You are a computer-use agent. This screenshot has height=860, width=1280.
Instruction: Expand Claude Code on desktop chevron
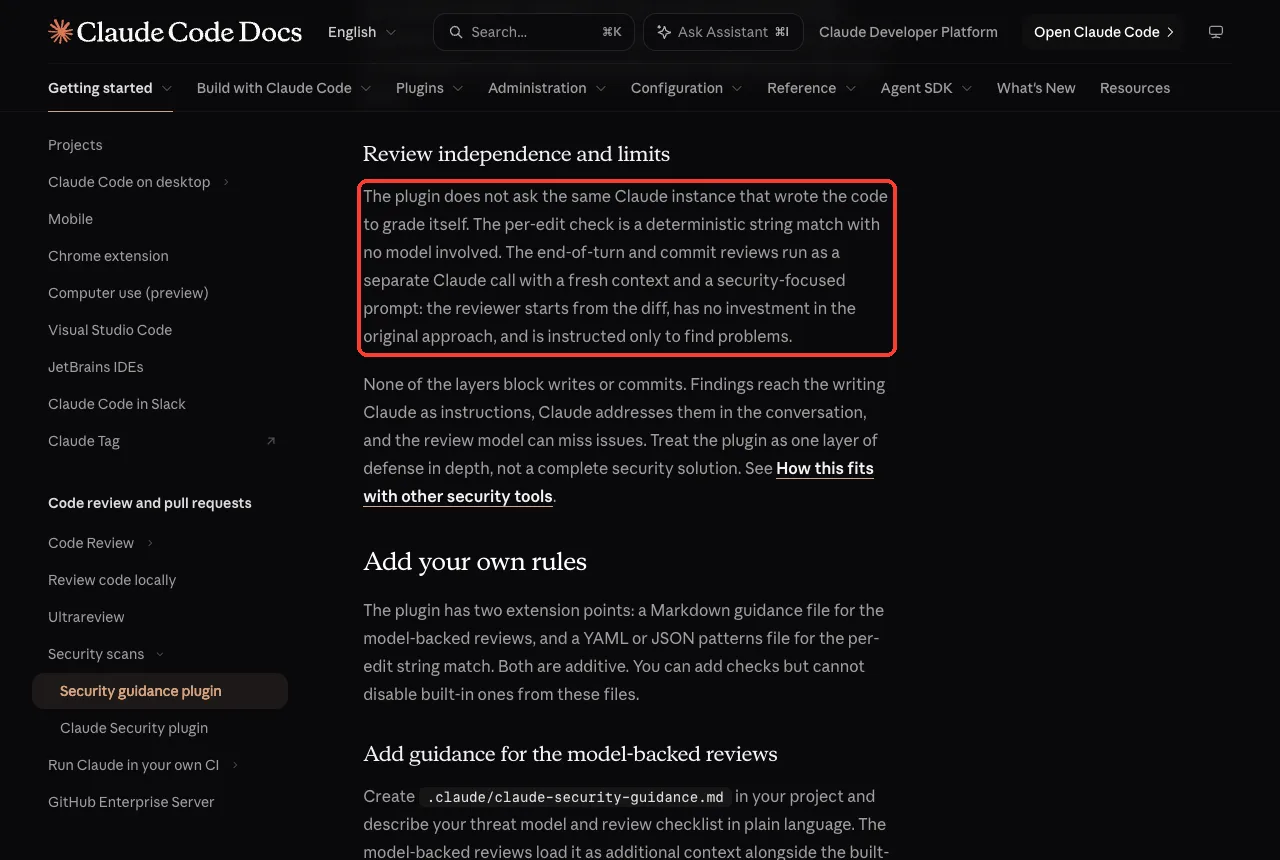(x=226, y=182)
